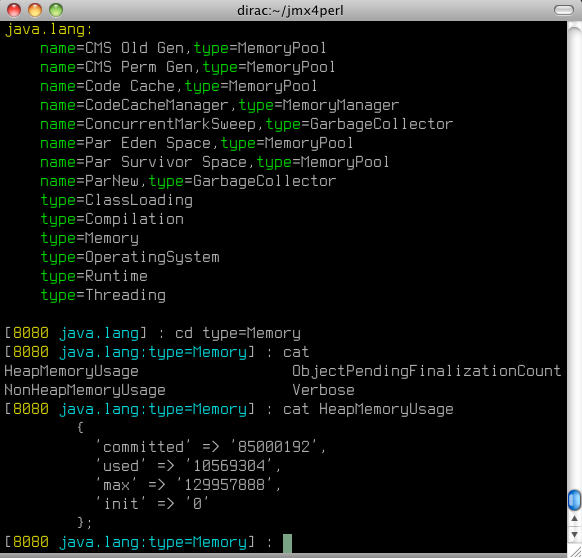Click the blue scrollbar thumb
Viewport: 582px width, 558px height.
pyautogui.click(x=574, y=500)
